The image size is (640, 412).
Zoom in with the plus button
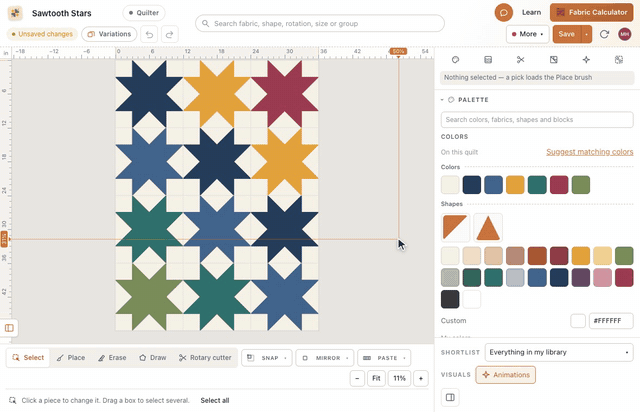pos(421,379)
